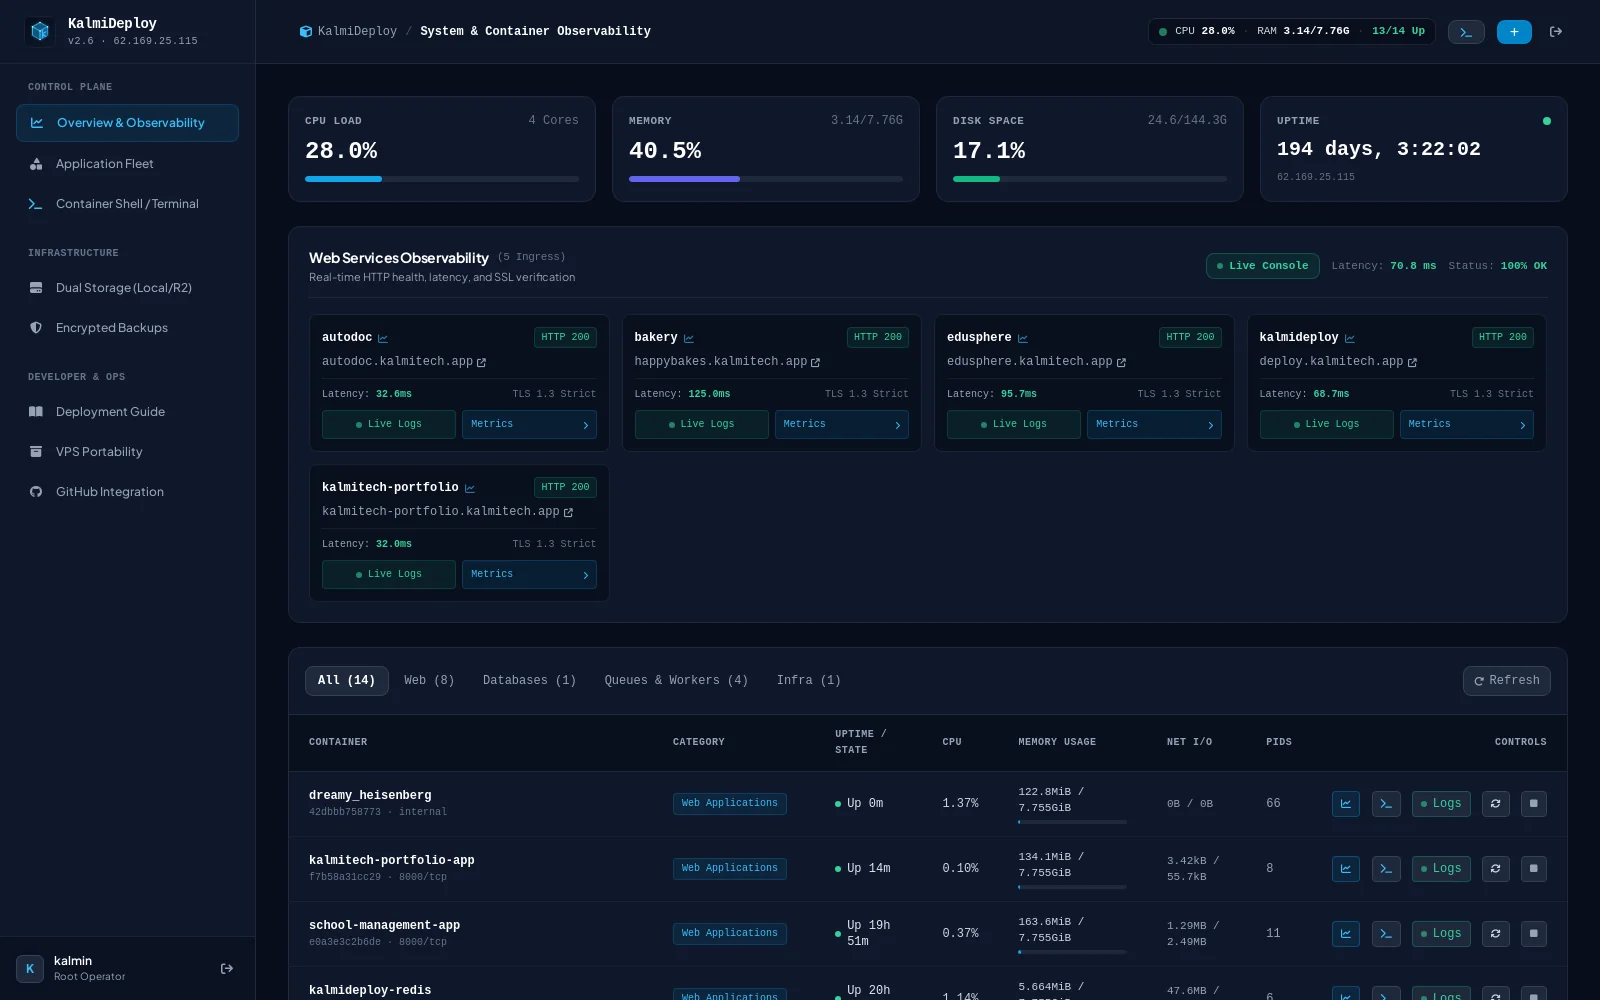The image size is (1600, 1000).
Task: Expand Metrics for bakery service
Action: pos(842,424)
